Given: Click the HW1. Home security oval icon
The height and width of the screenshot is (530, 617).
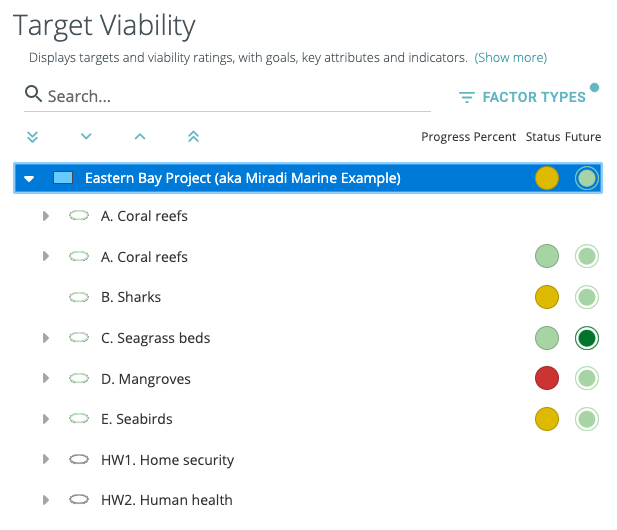Looking at the screenshot, I should pos(79,460).
